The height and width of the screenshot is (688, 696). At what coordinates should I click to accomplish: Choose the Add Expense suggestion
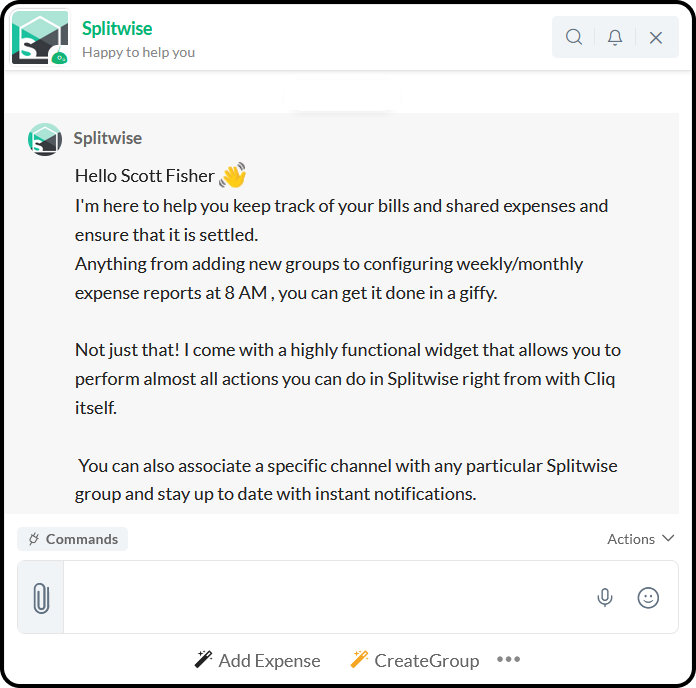(257, 660)
